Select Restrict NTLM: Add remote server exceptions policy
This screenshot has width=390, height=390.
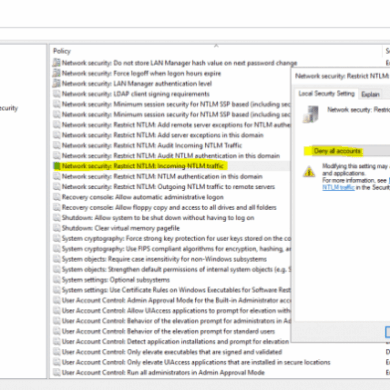coord(176,125)
